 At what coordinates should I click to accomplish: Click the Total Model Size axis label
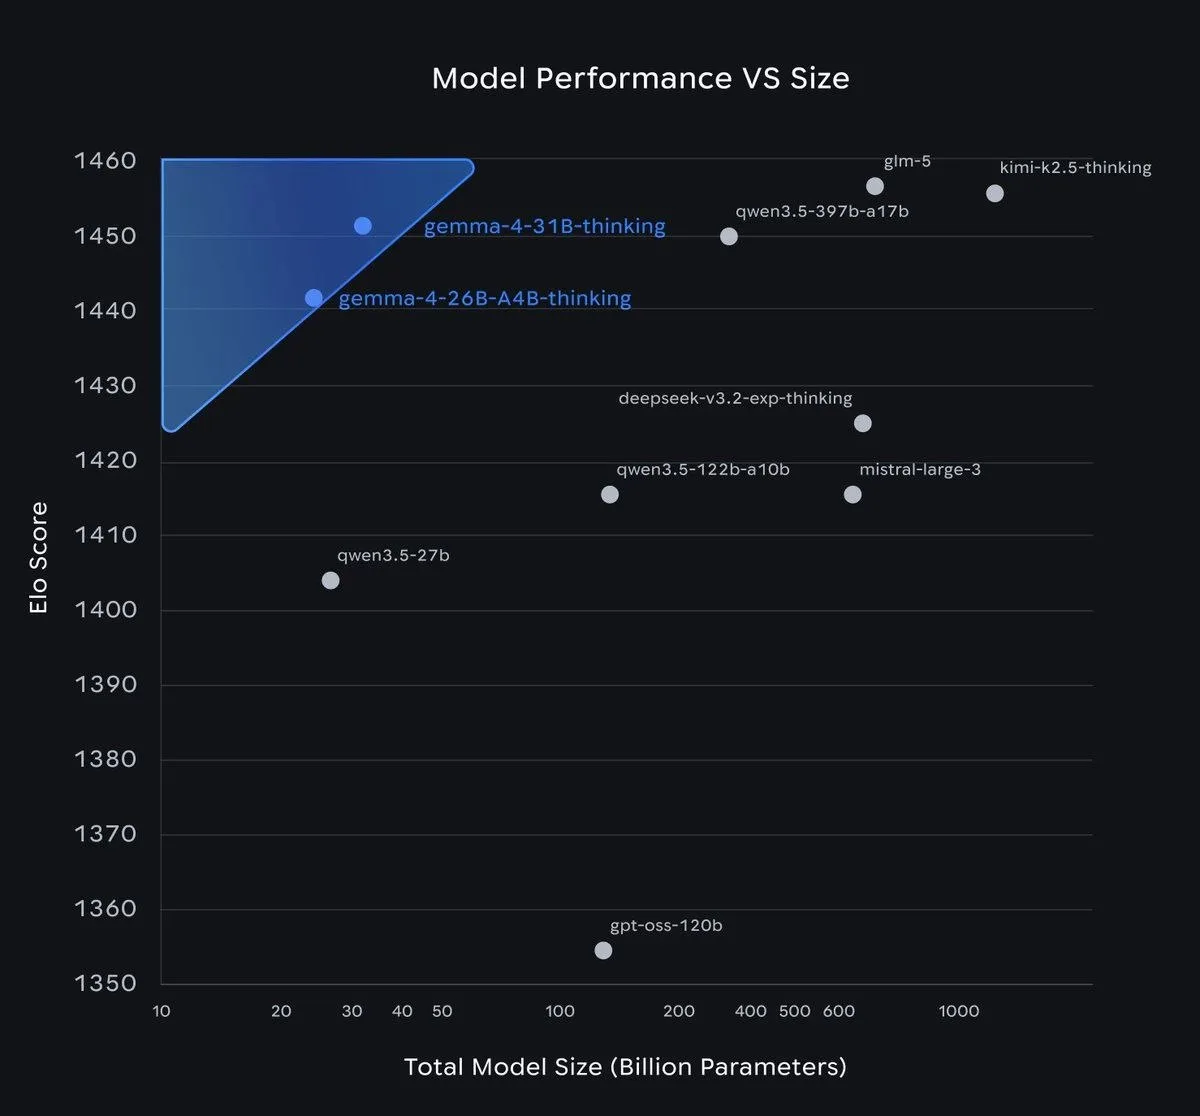(625, 1067)
